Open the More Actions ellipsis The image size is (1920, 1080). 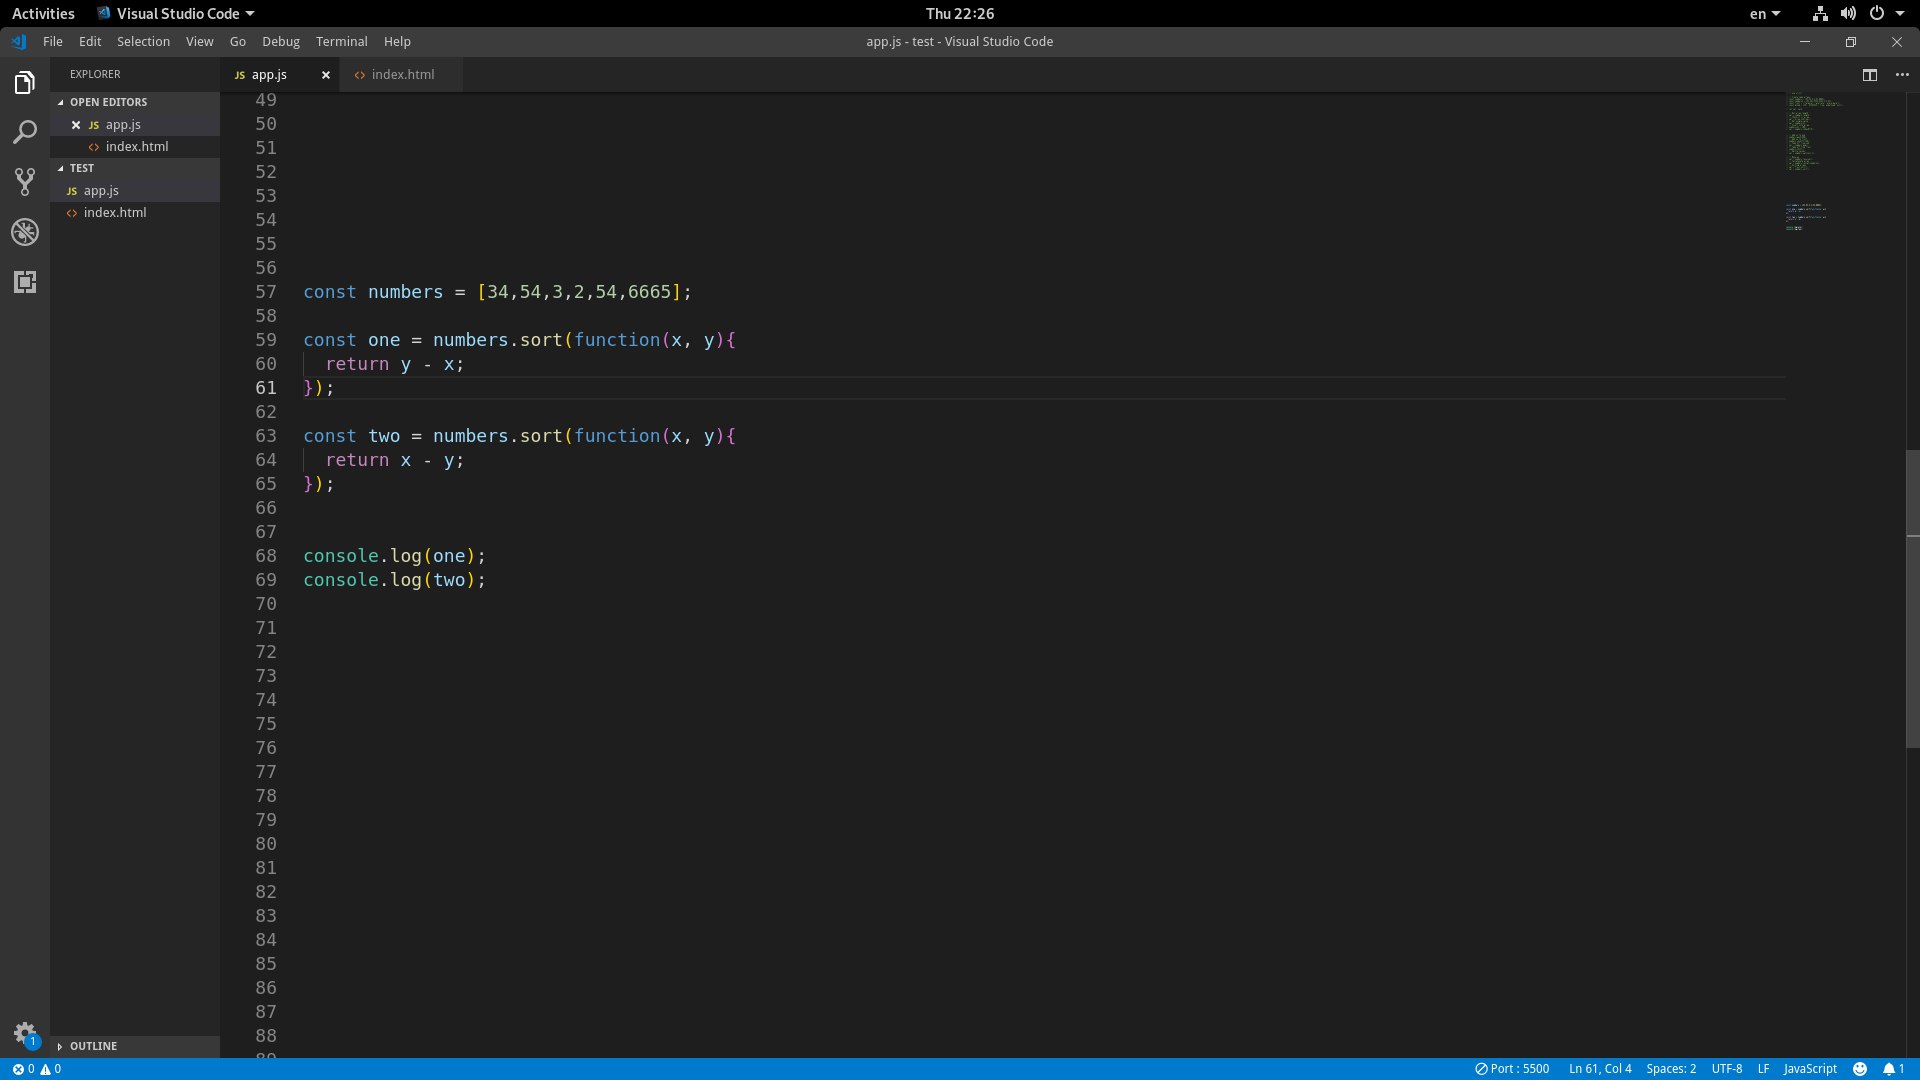1902,75
